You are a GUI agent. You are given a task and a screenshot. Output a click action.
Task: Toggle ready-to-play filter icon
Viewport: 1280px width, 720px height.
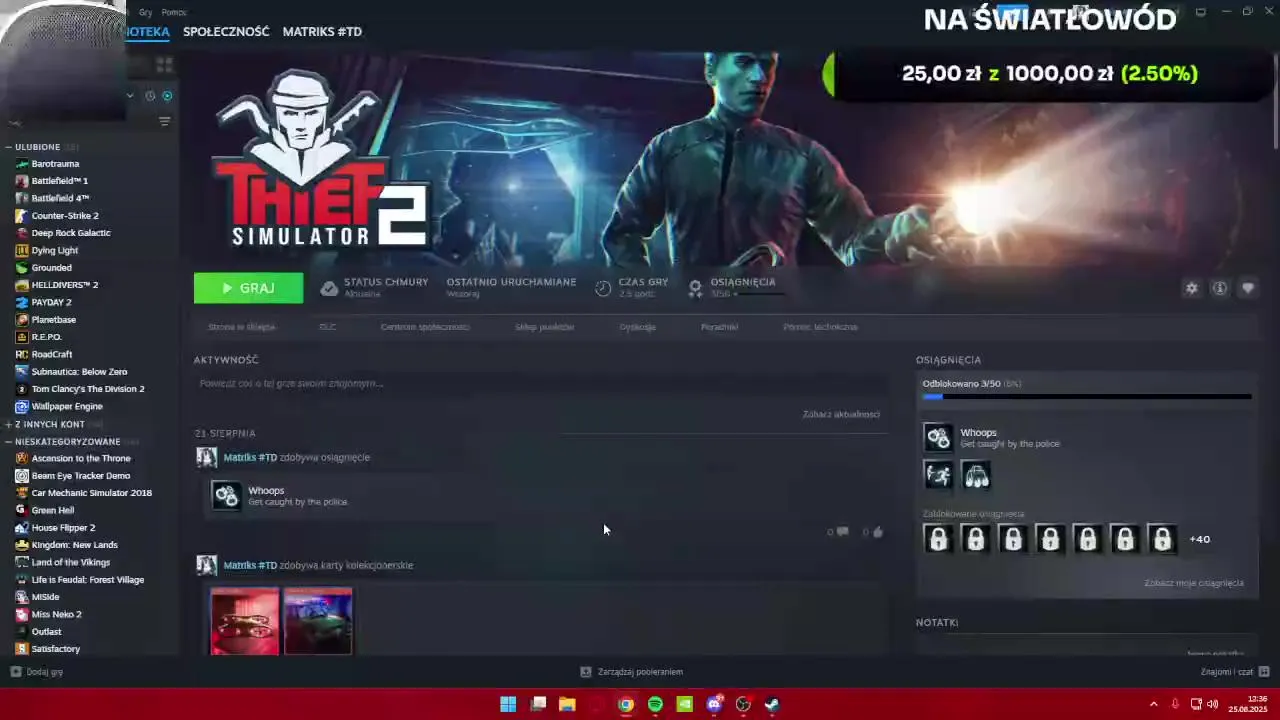pos(167,96)
